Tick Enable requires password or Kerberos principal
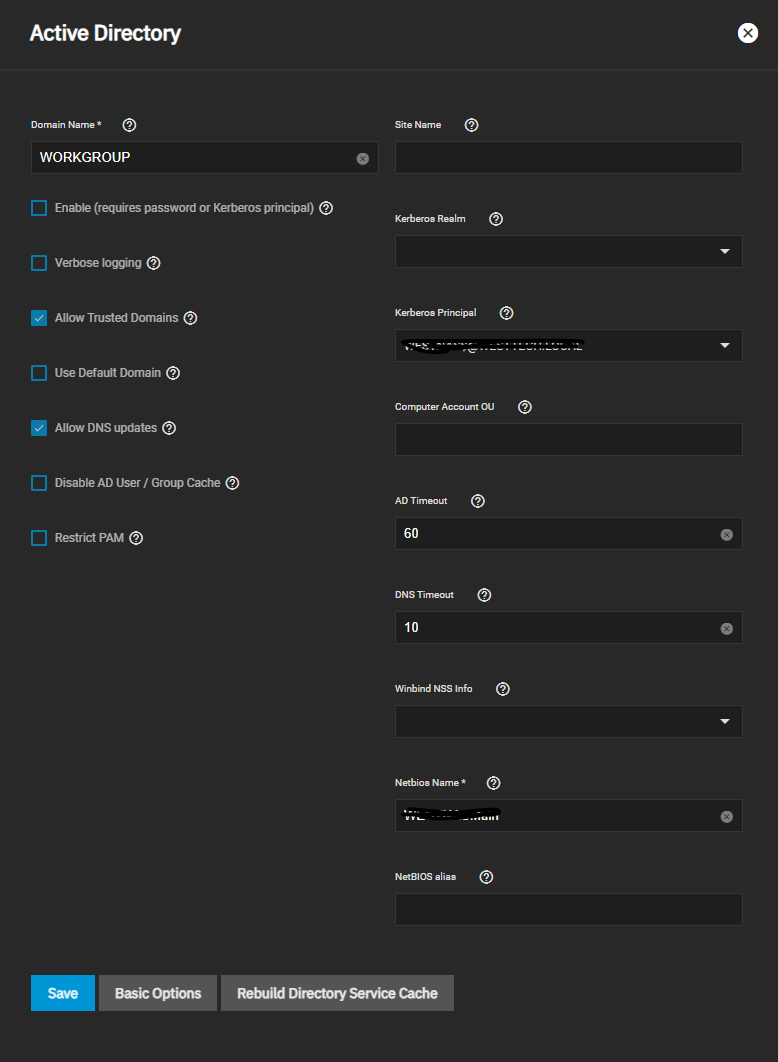The height and width of the screenshot is (1062, 778). 39,208
